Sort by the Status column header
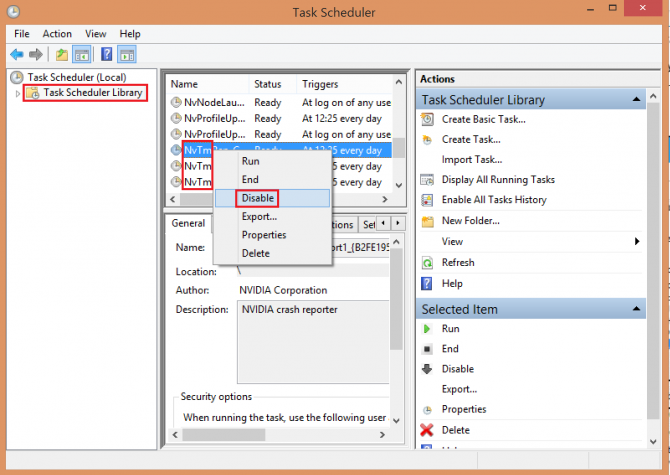 click(272, 84)
